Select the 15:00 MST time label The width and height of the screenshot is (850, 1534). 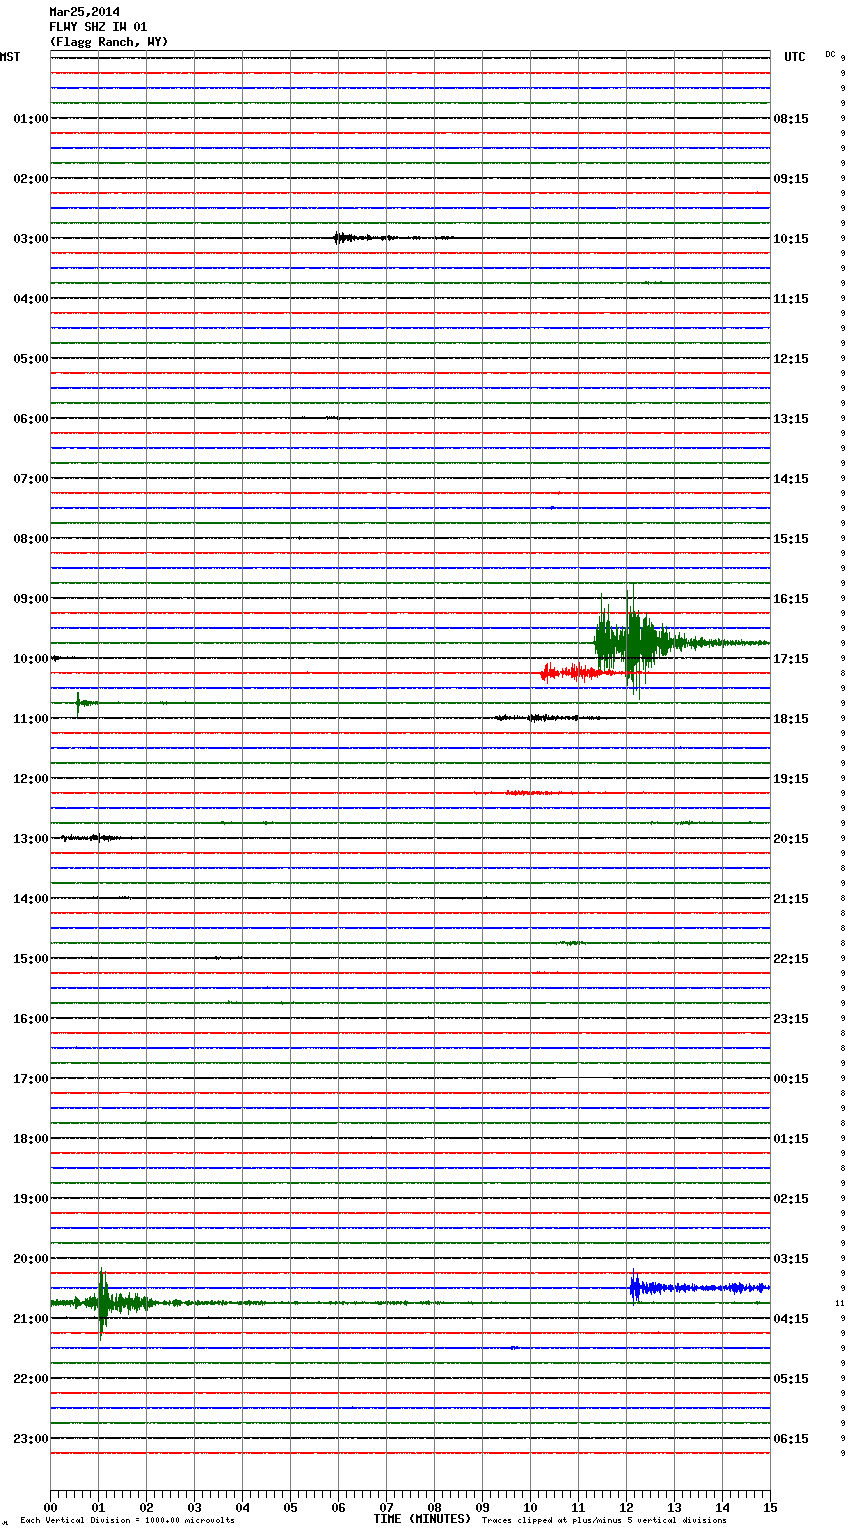[31, 959]
